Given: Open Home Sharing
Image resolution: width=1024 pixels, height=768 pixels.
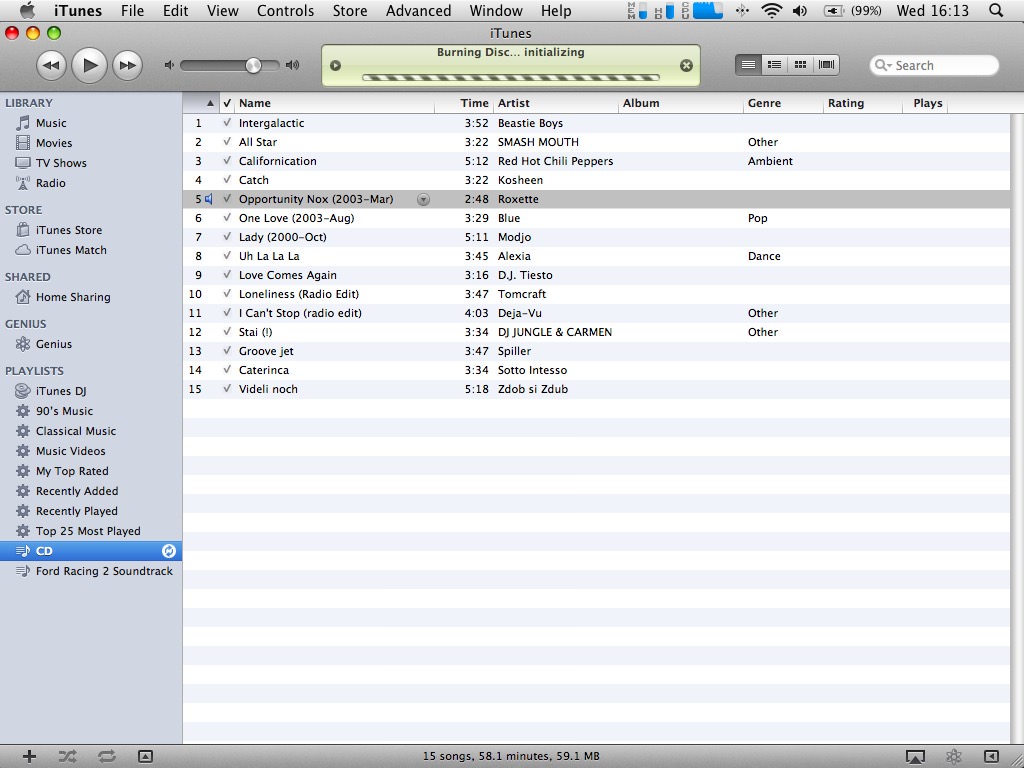Looking at the screenshot, I should point(73,297).
